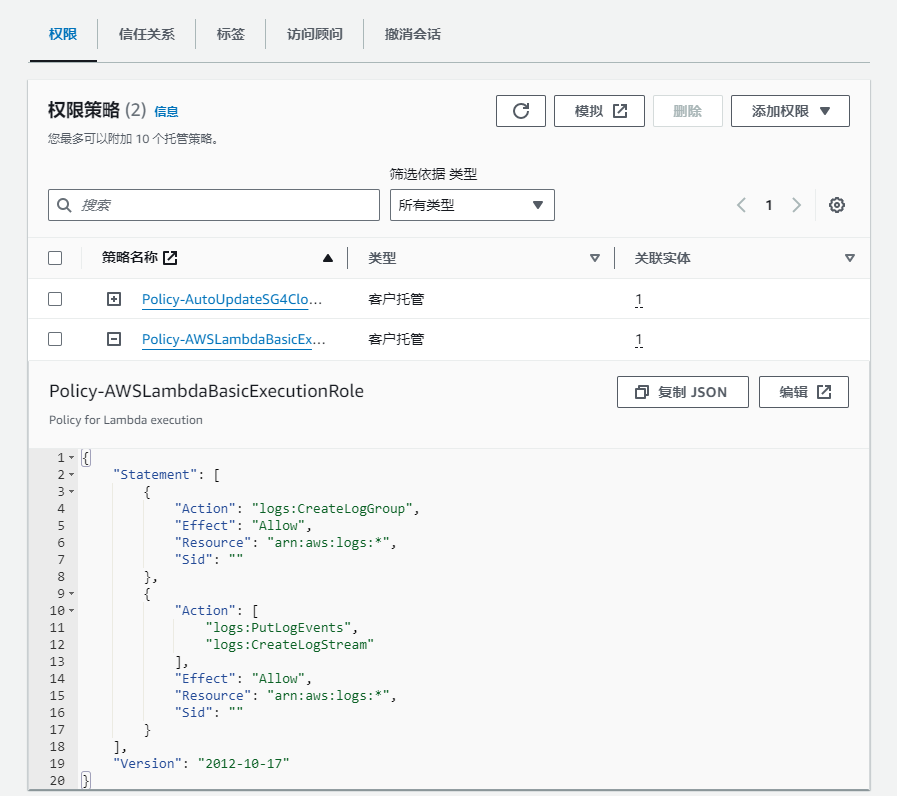
Task: Check the Policy-AutoUpdateSG4Clo row checkbox
Action: 55,299
